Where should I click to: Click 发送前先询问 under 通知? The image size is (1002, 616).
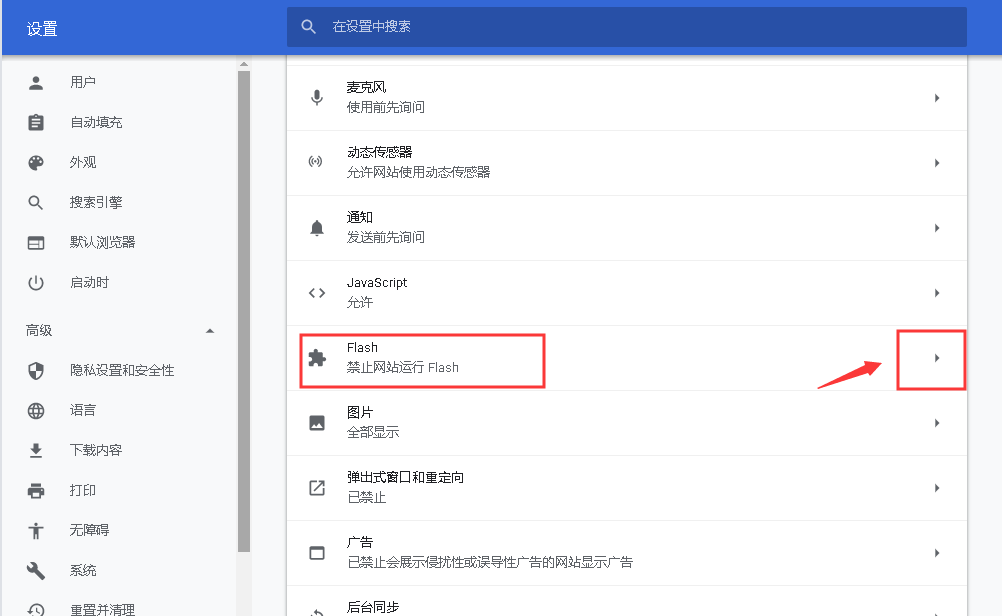pos(386,238)
